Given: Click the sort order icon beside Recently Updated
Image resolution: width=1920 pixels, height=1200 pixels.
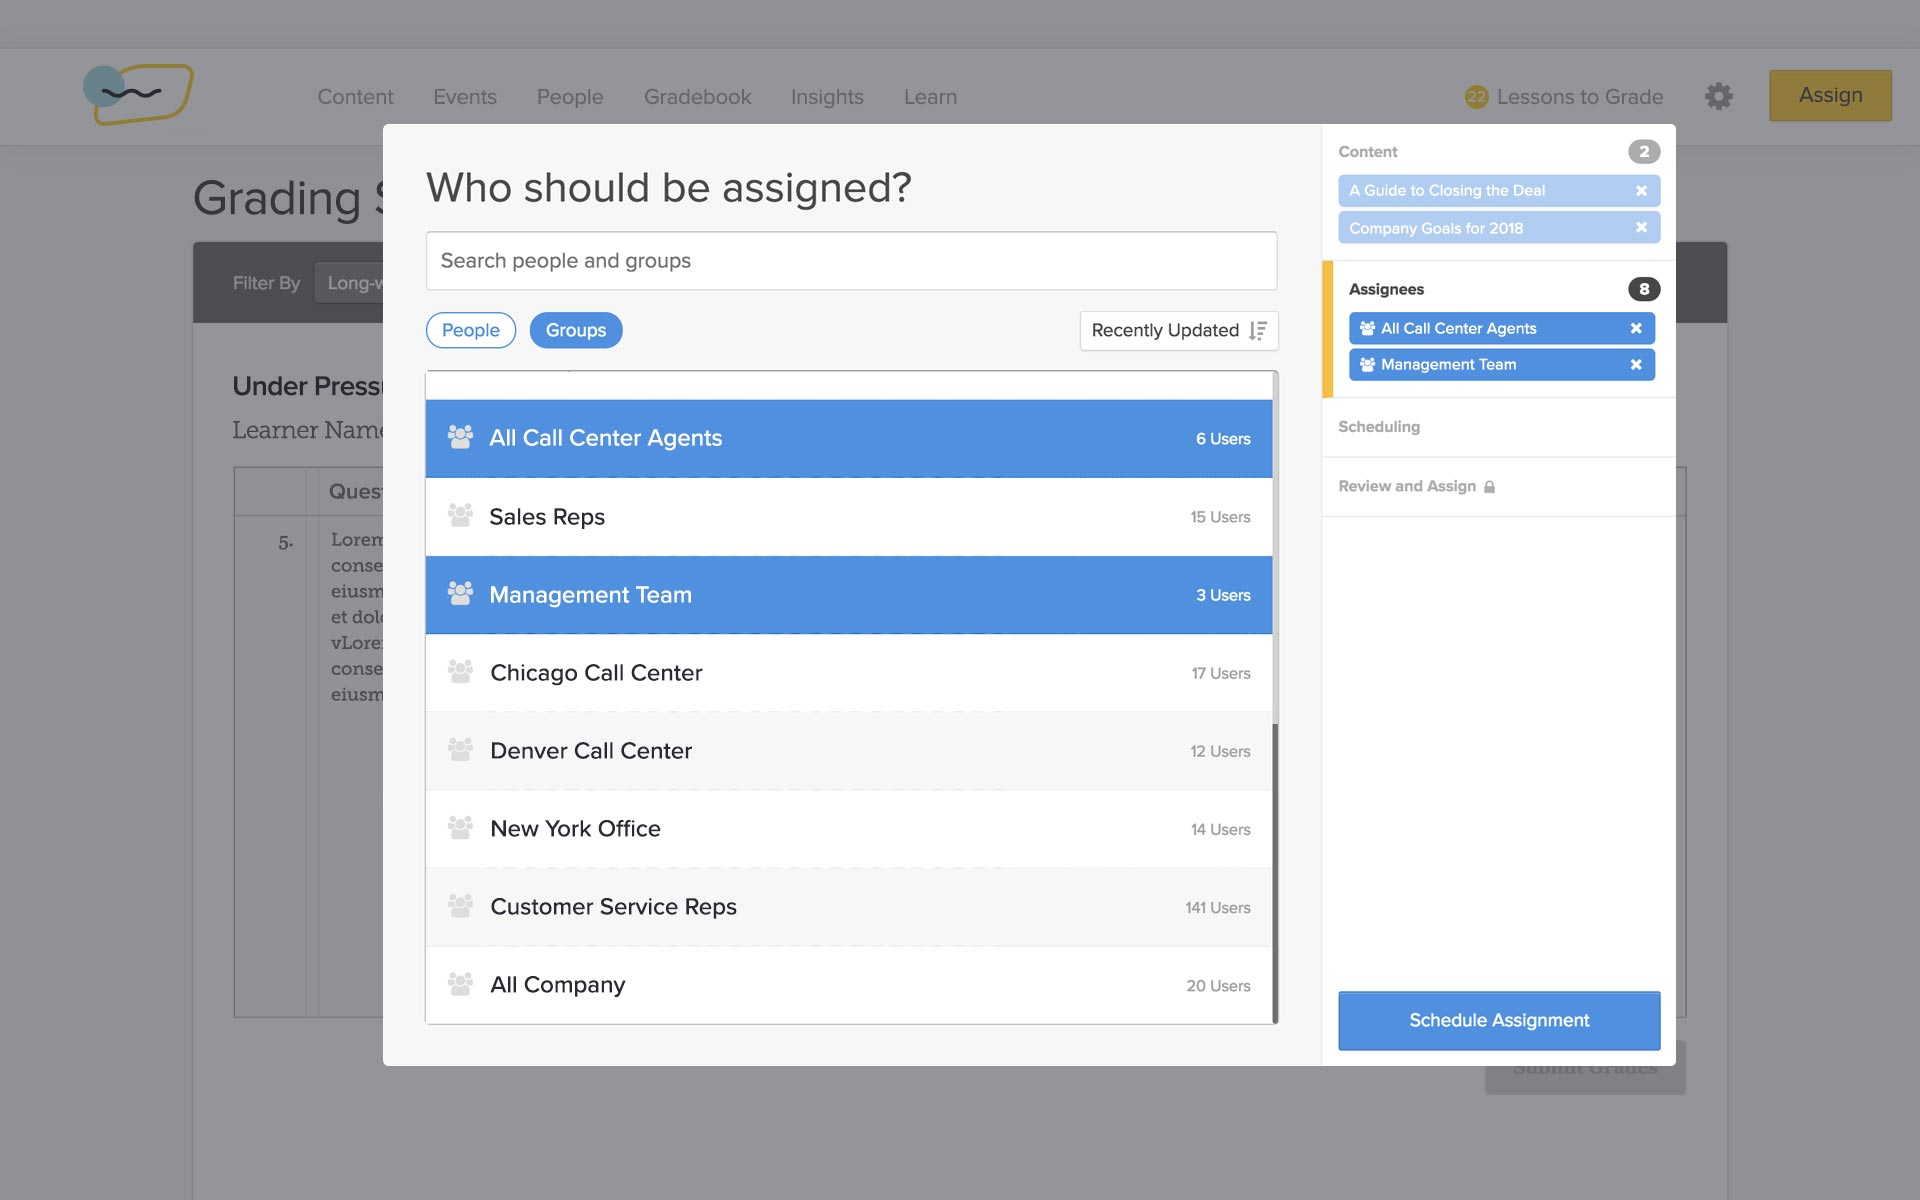Looking at the screenshot, I should tap(1258, 331).
